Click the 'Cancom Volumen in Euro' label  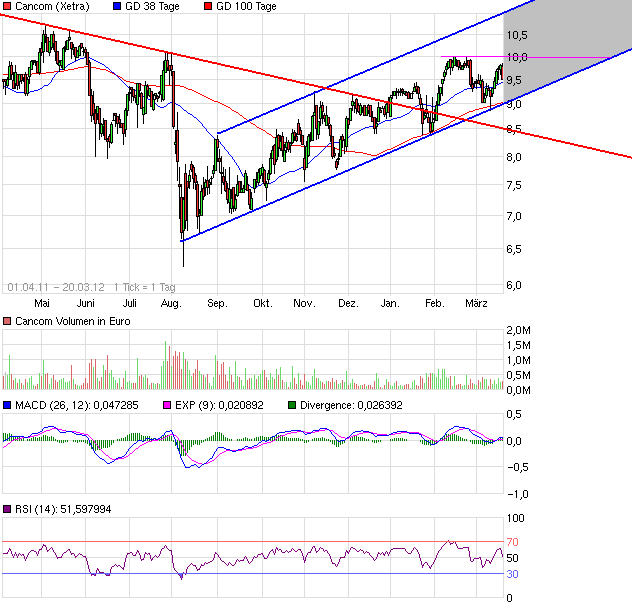click(73, 321)
